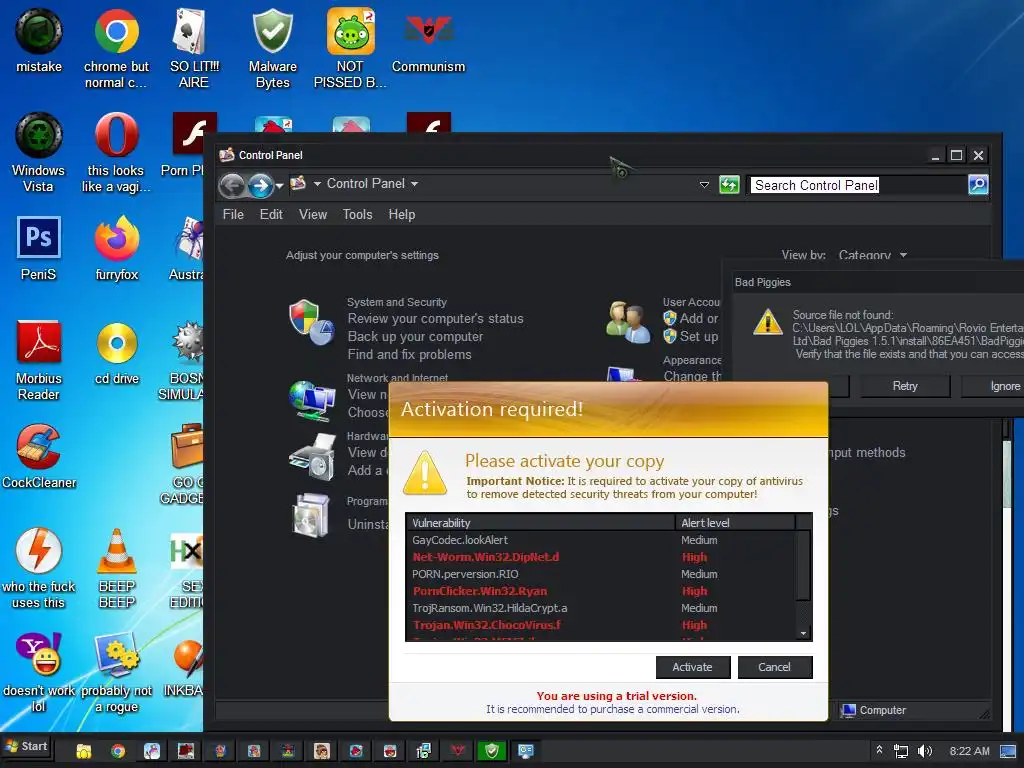Open the Start menu button

pyautogui.click(x=27, y=746)
